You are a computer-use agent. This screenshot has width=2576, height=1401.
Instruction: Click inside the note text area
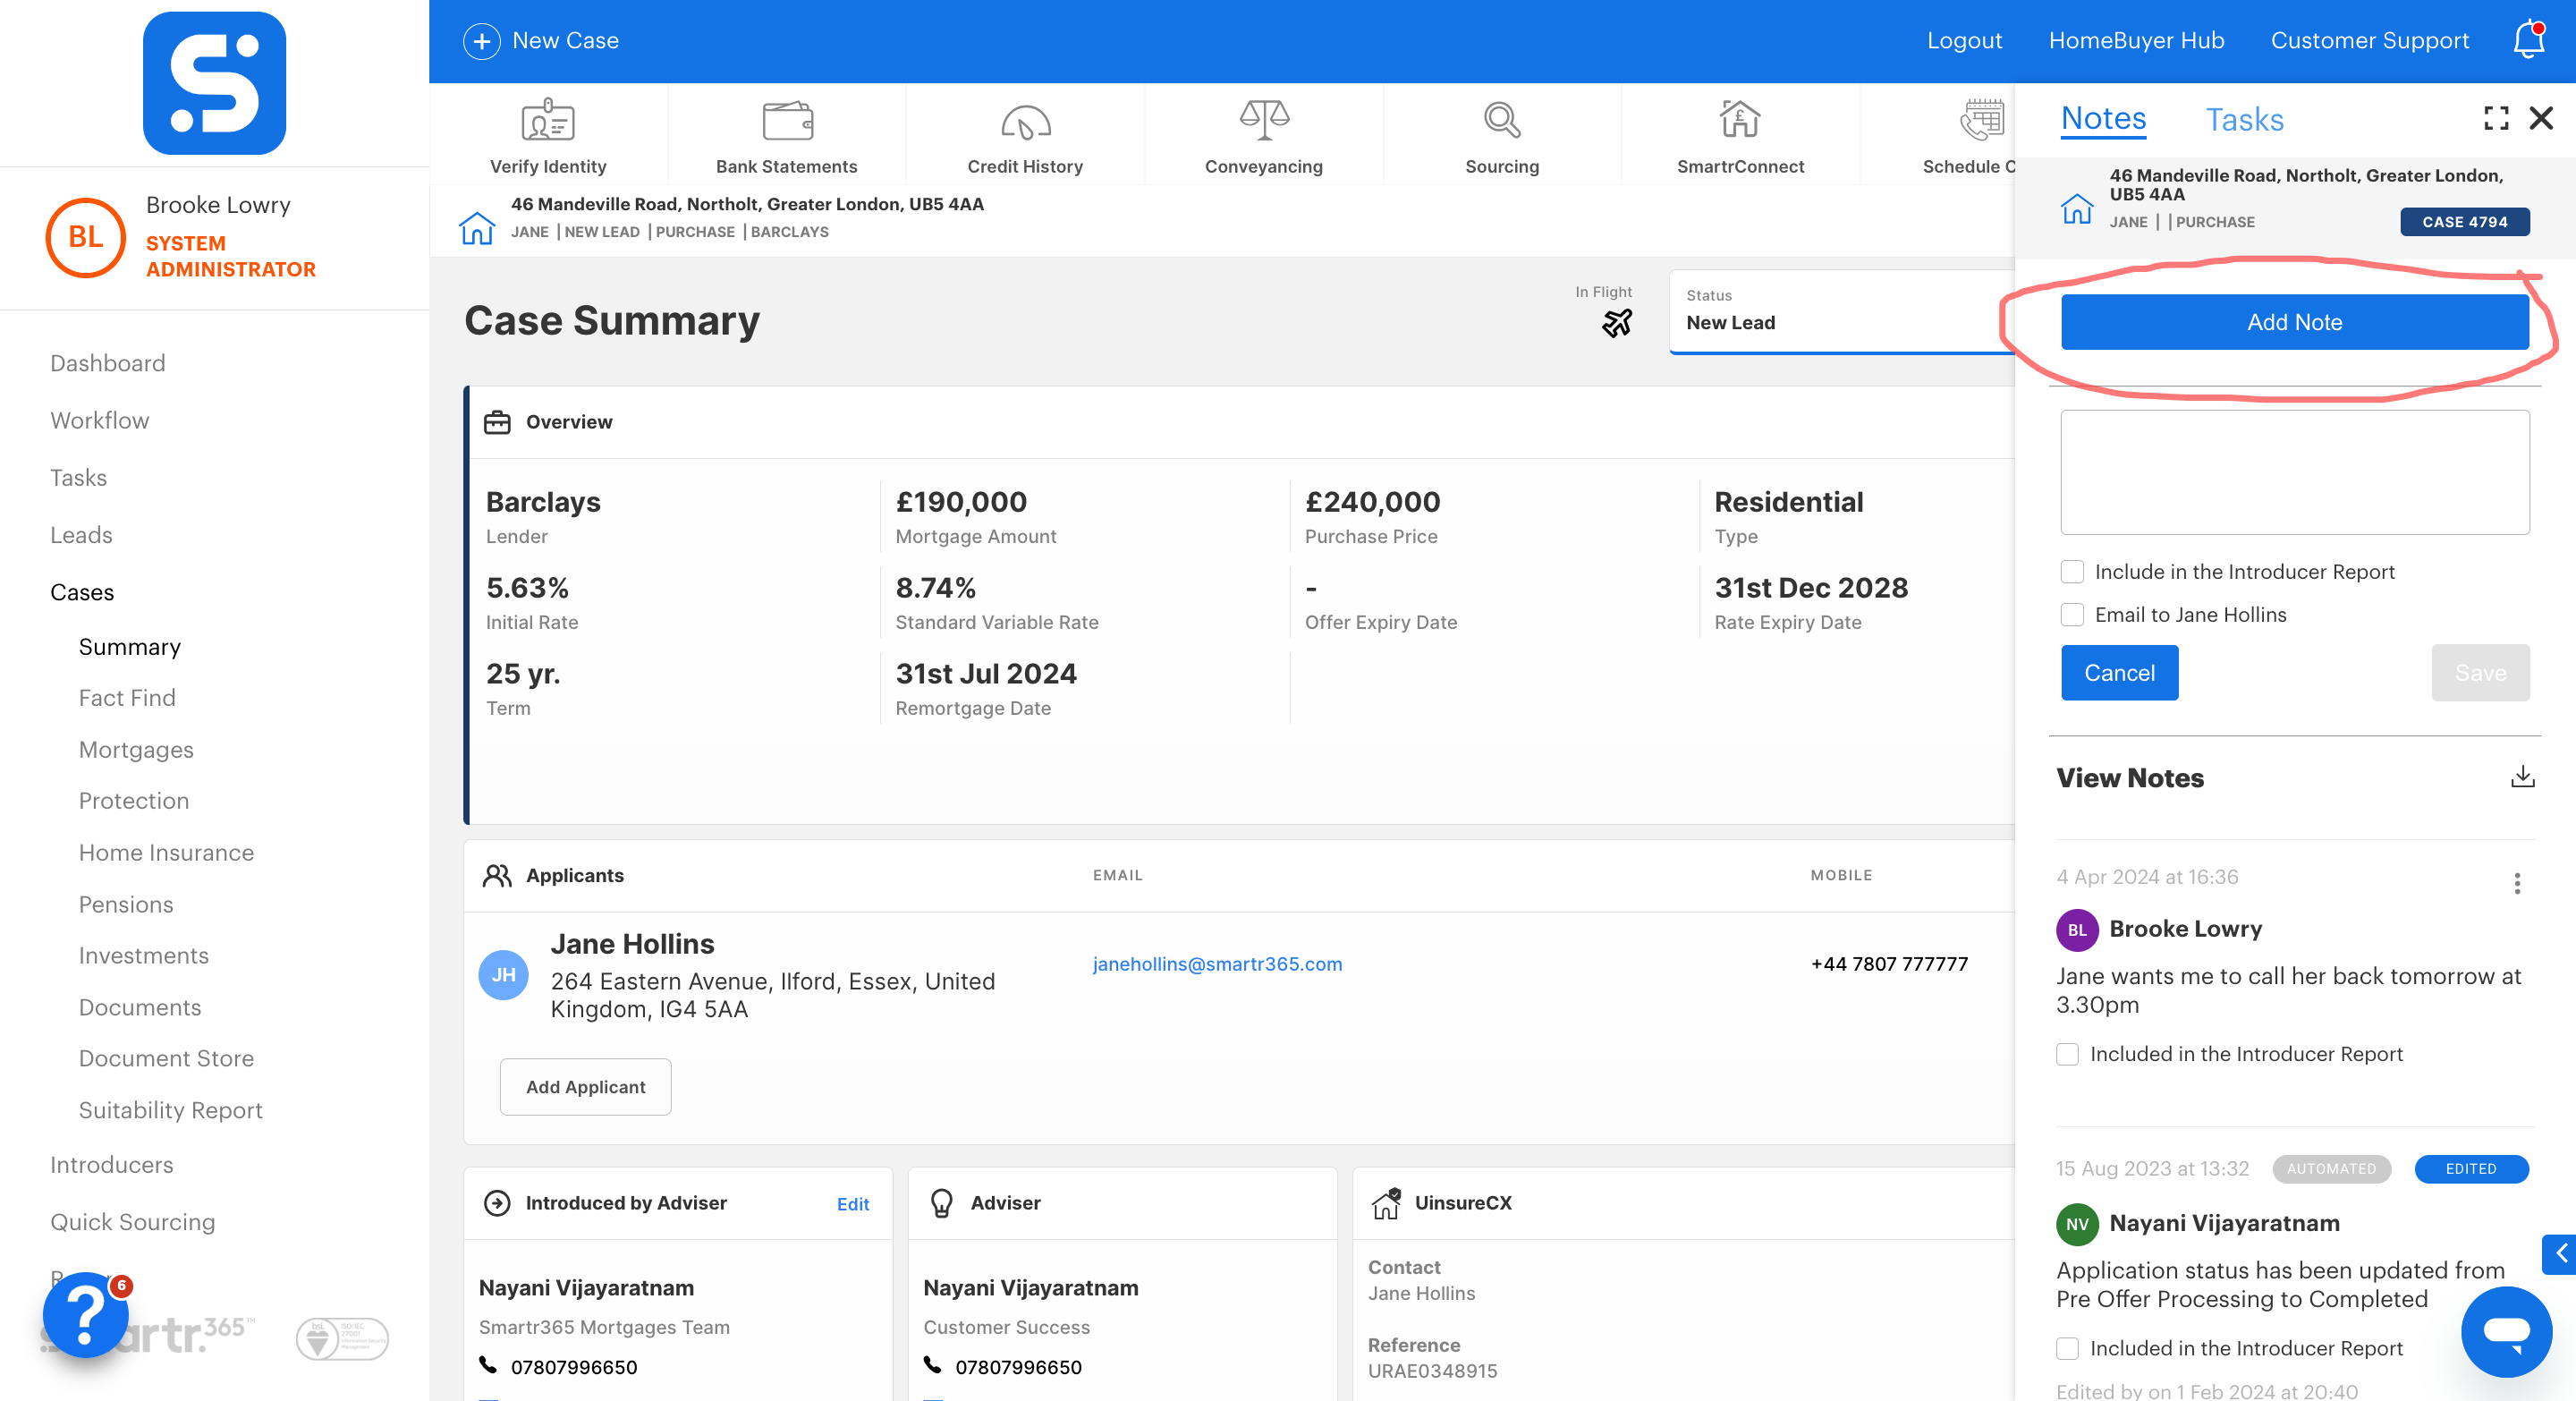point(2295,472)
